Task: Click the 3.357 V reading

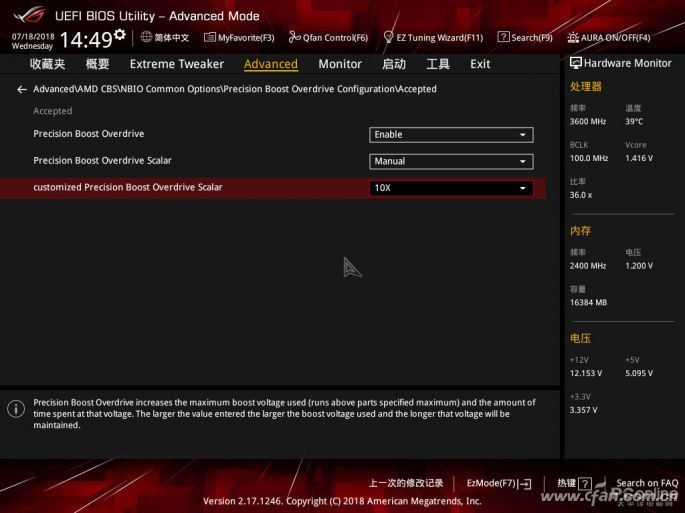Action: (583, 410)
